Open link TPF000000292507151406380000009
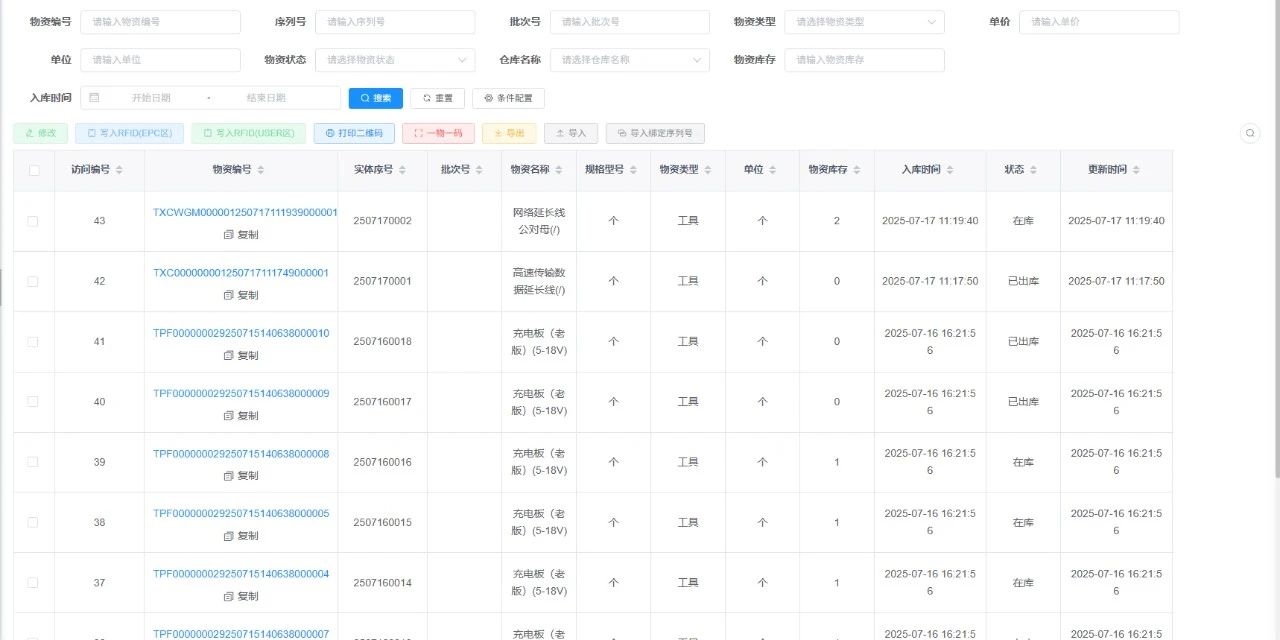Screen dimensions: 1280x640 pyautogui.click(x=241, y=393)
